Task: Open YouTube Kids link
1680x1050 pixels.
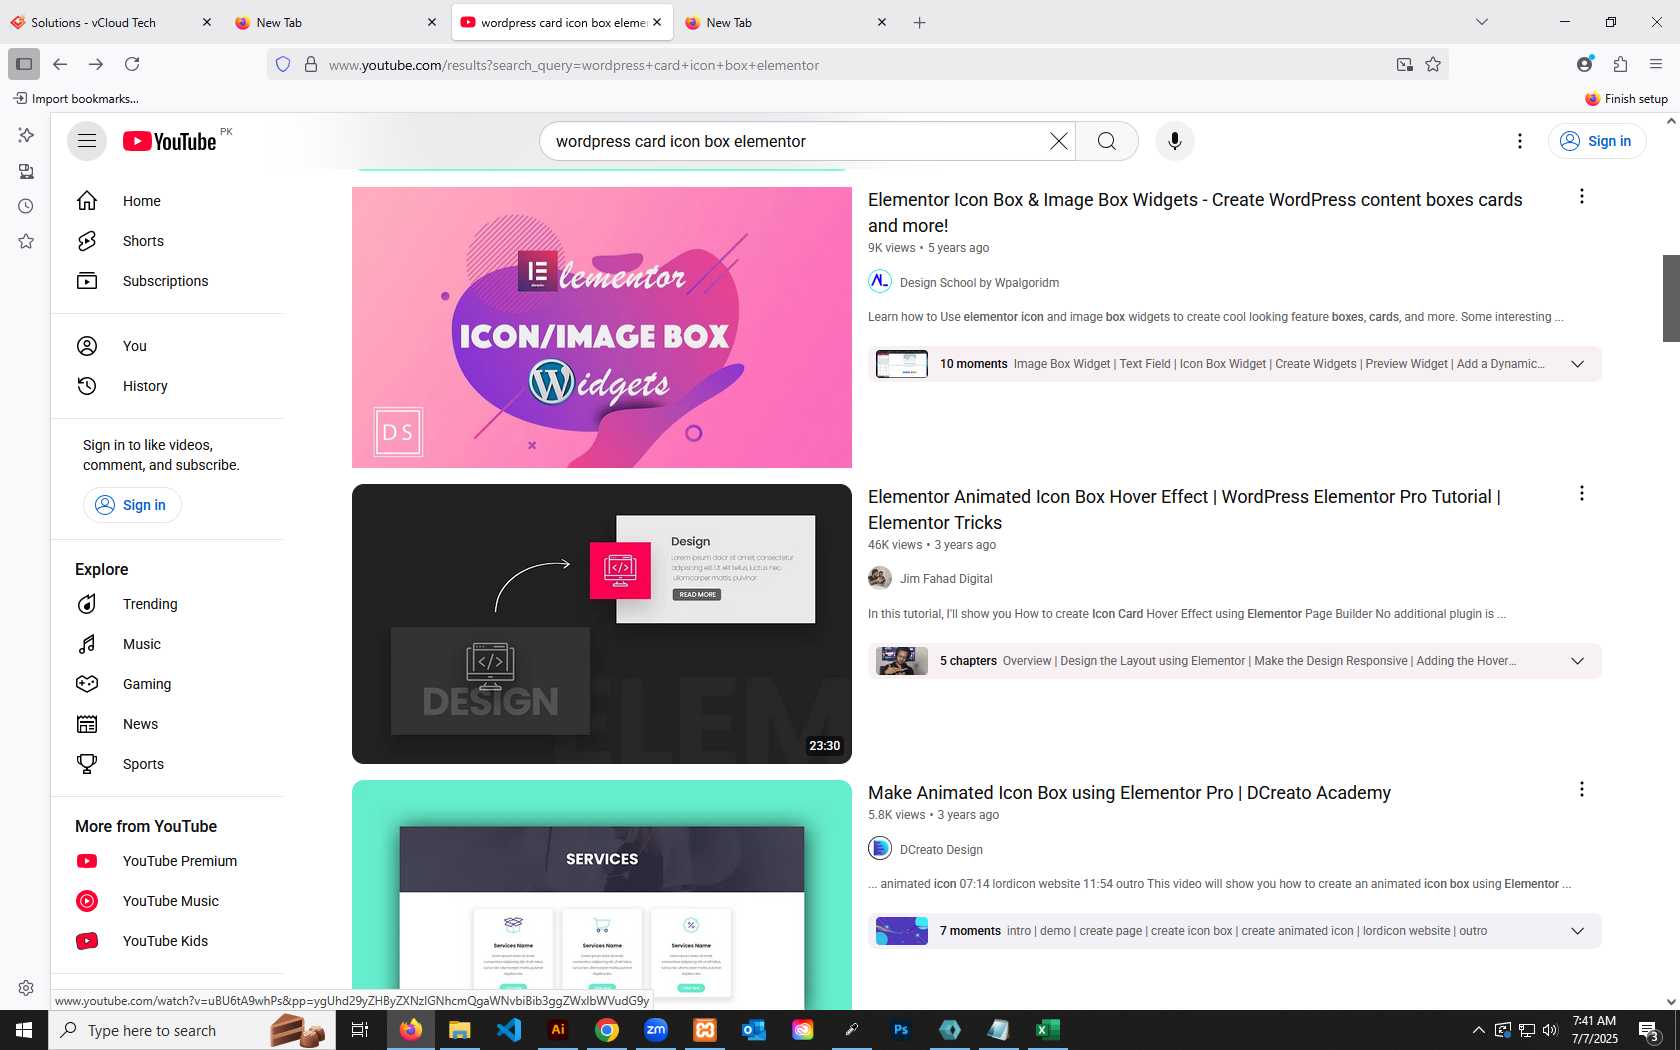Action: click(167, 941)
